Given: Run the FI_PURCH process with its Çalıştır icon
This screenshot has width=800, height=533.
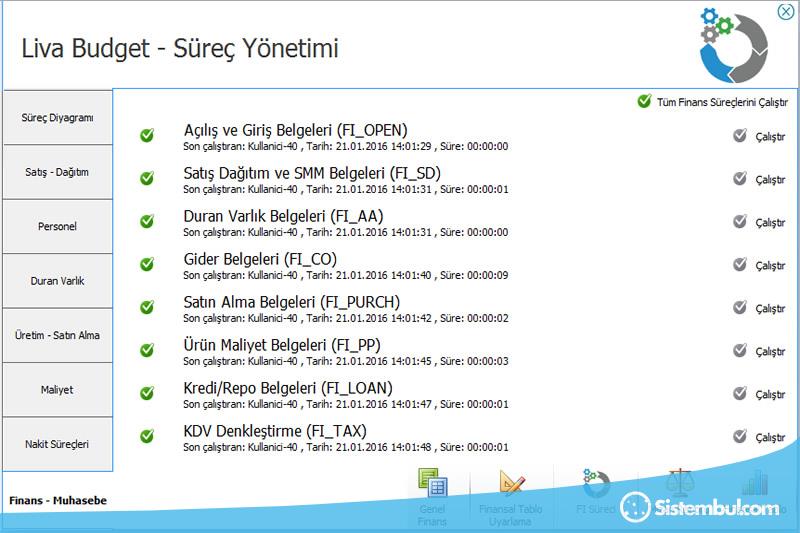Looking at the screenshot, I should pyautogui.click(x=740, y=307).
